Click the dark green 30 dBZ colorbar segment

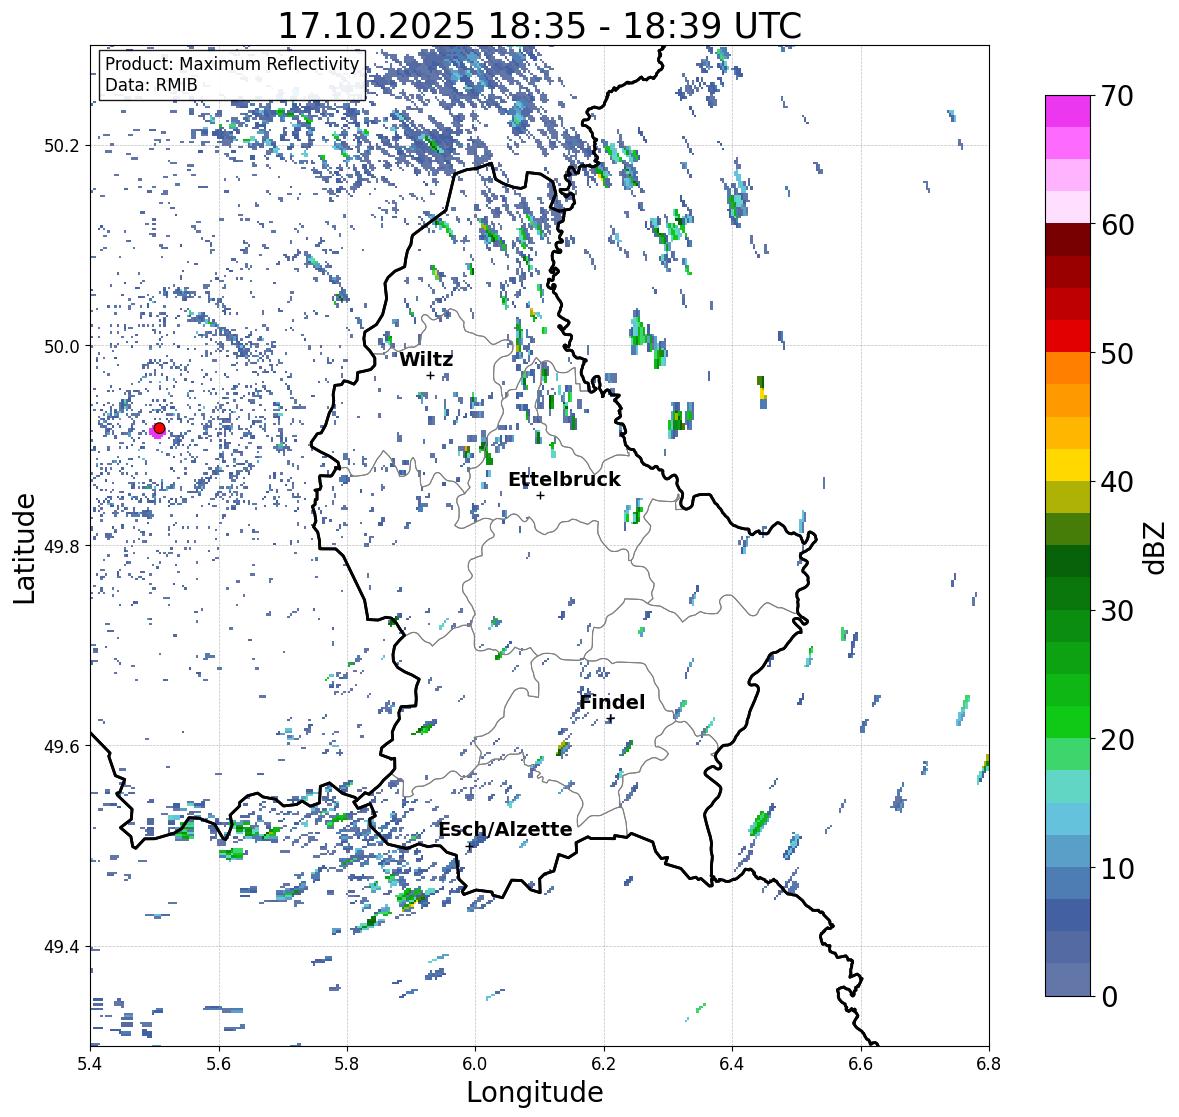tap(1068, 593)
